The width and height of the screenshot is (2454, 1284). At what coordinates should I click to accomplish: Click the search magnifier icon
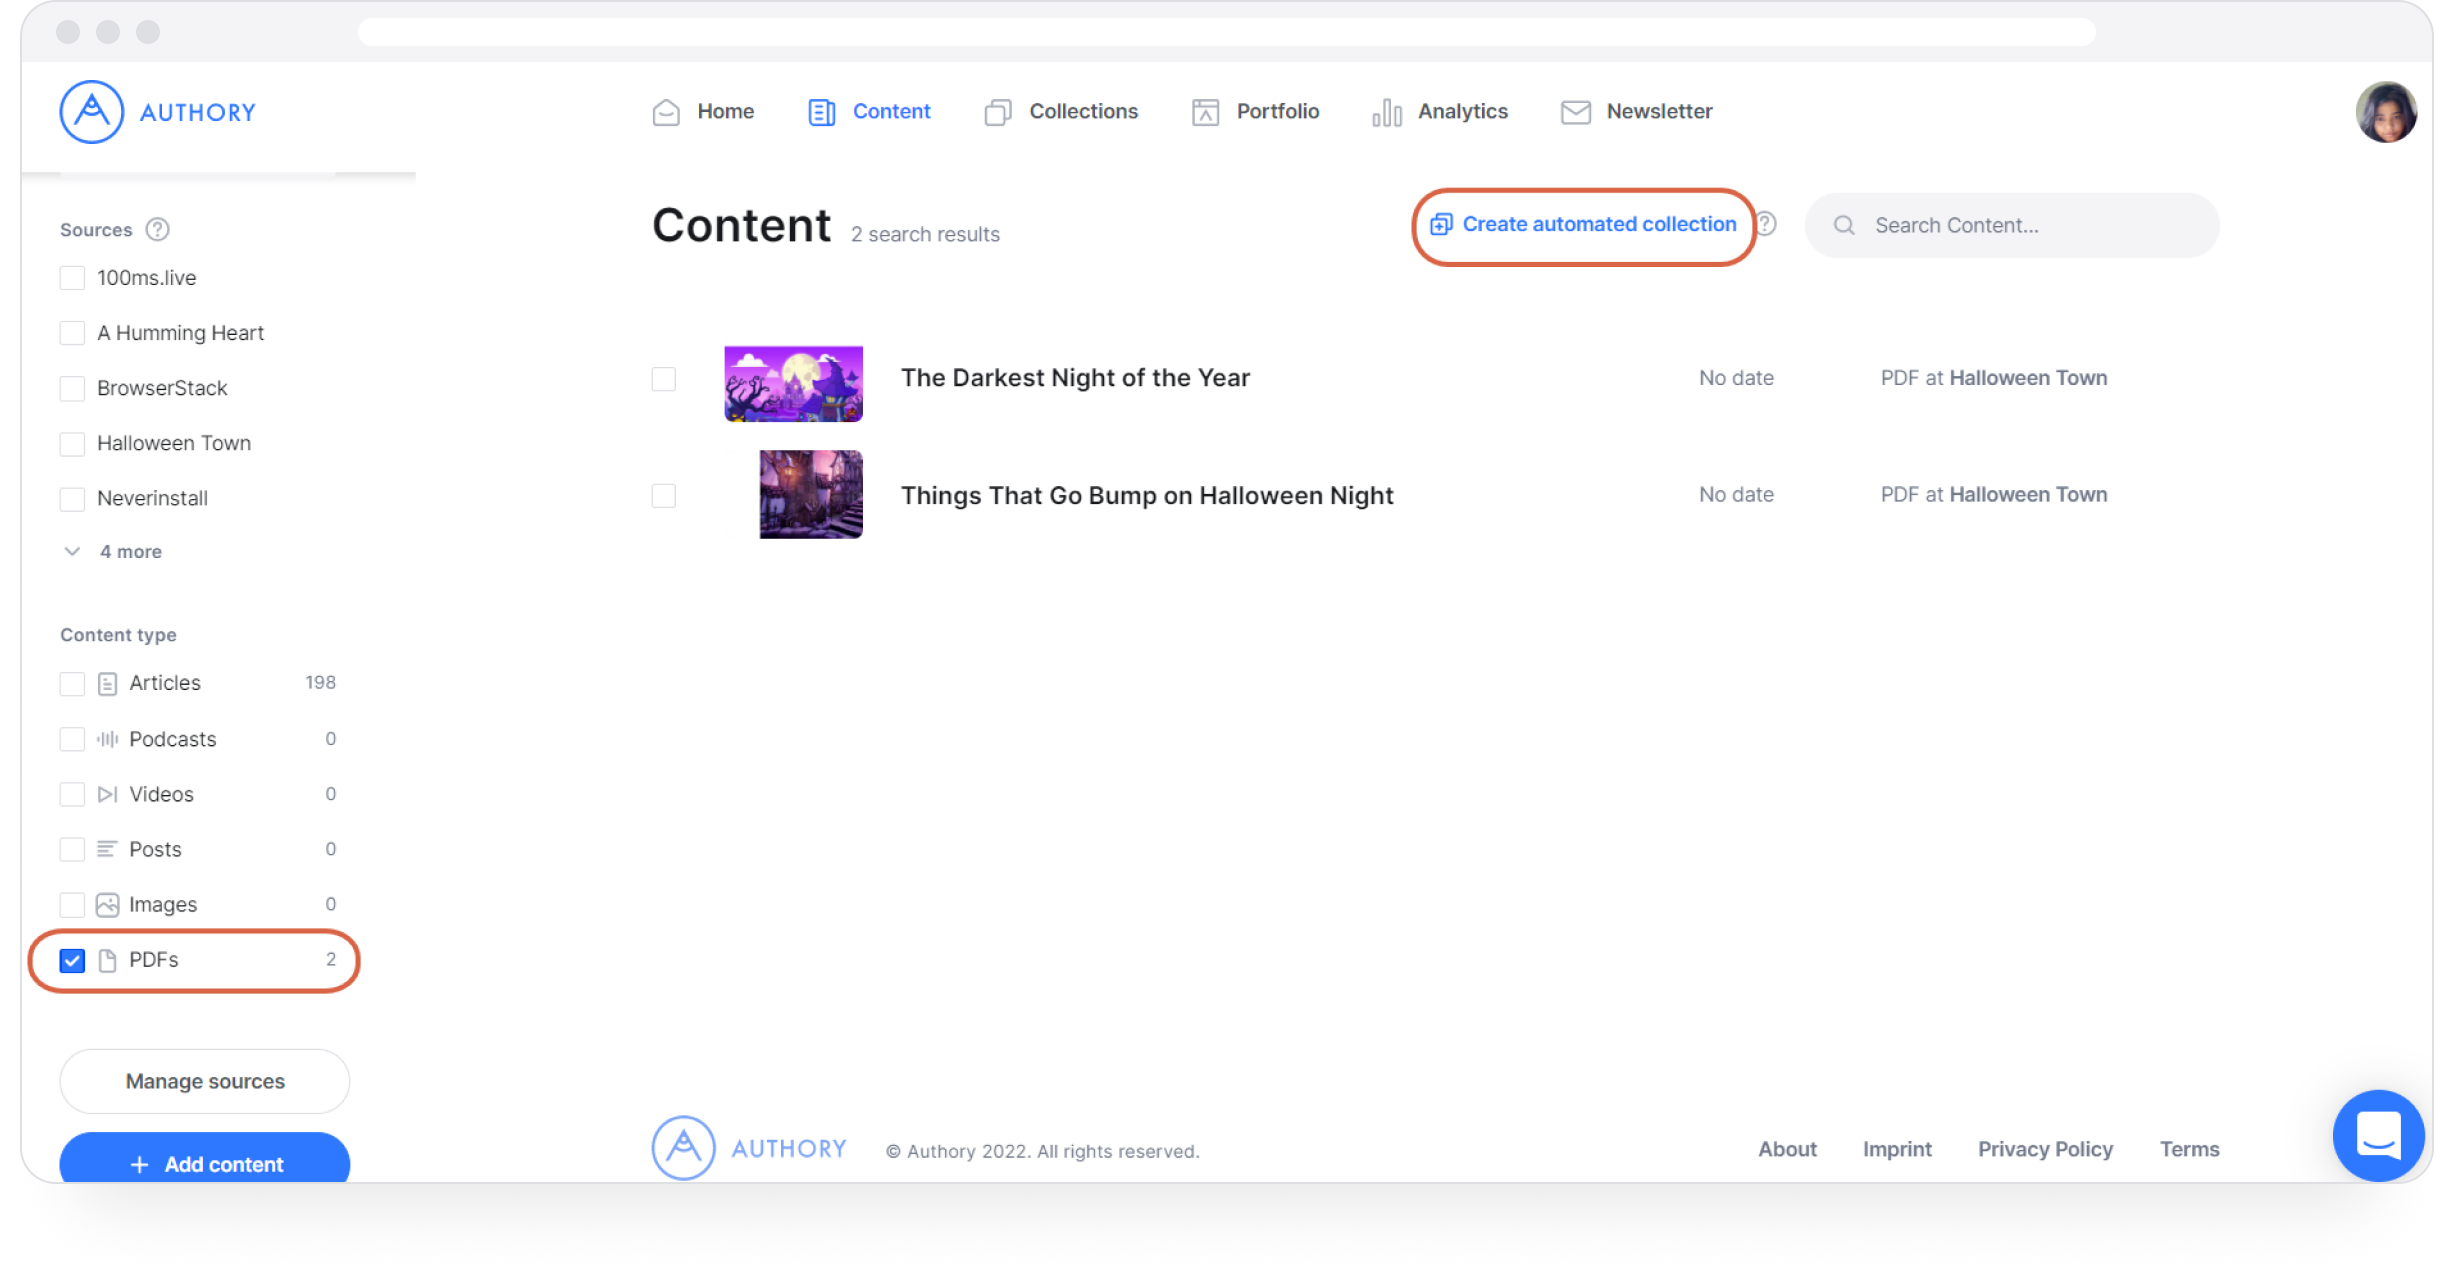click(1844, 225)
